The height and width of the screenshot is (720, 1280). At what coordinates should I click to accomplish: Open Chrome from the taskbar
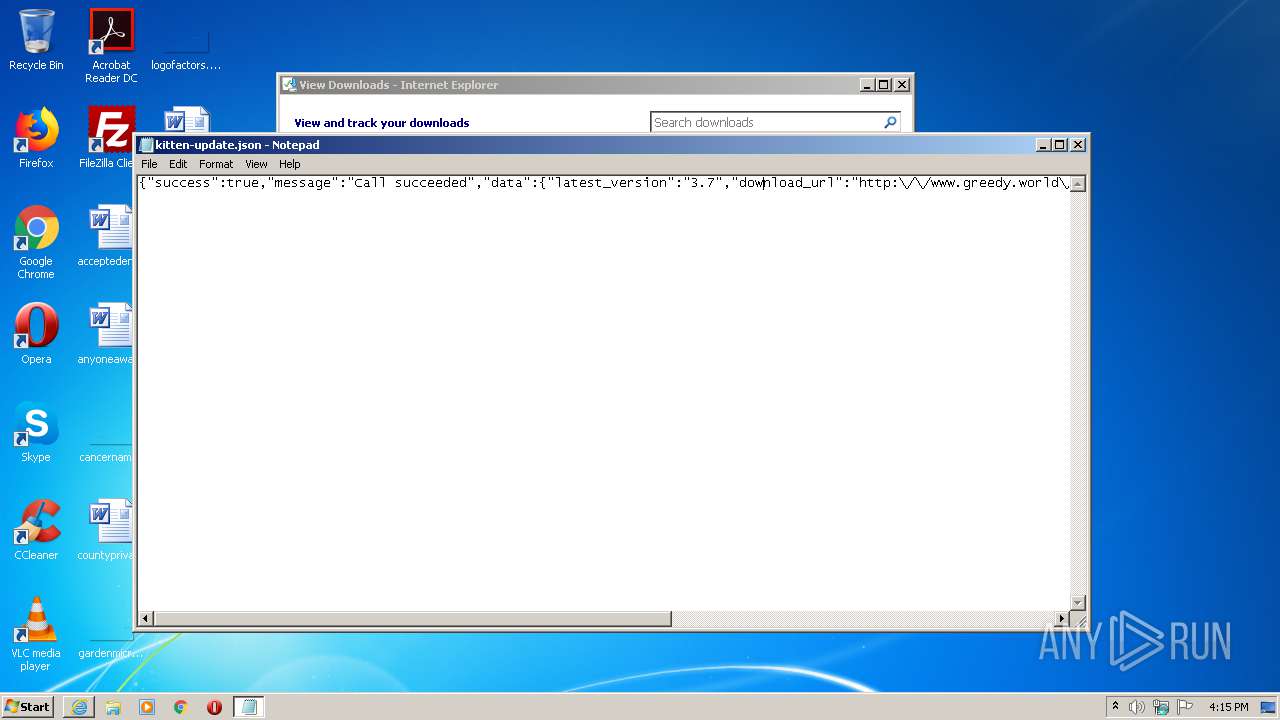pyautogui.click(x=181, y=707)
